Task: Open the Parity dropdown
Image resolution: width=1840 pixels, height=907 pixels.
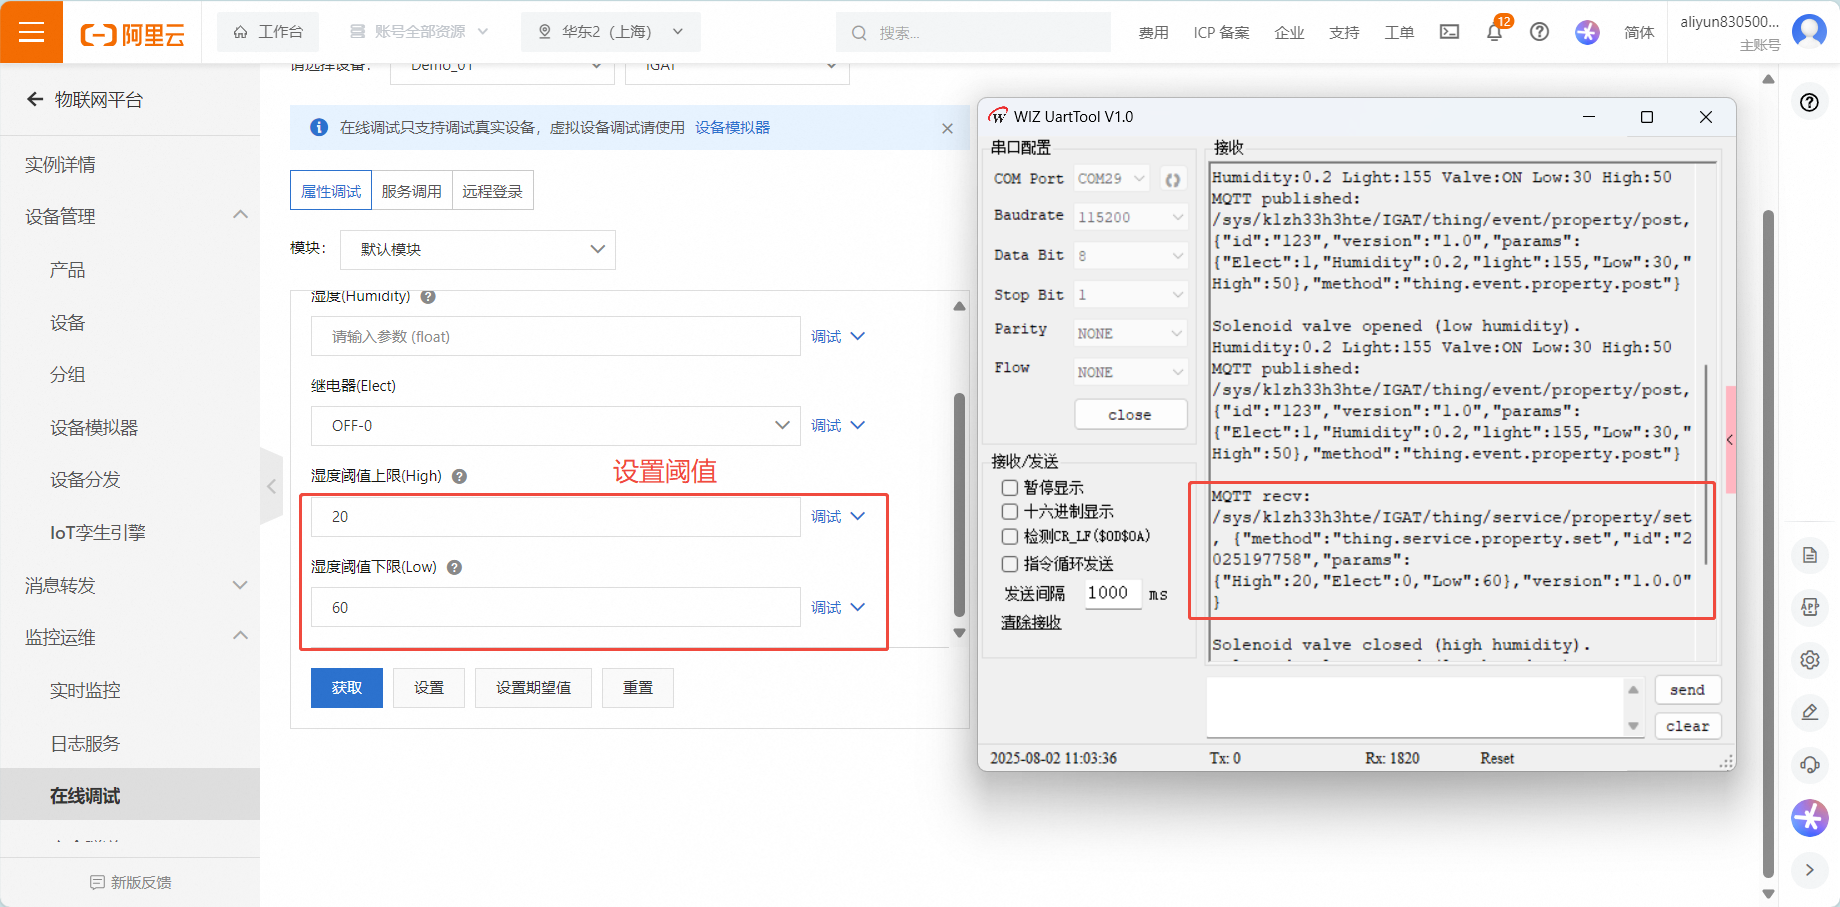Action: [1131, 333]
